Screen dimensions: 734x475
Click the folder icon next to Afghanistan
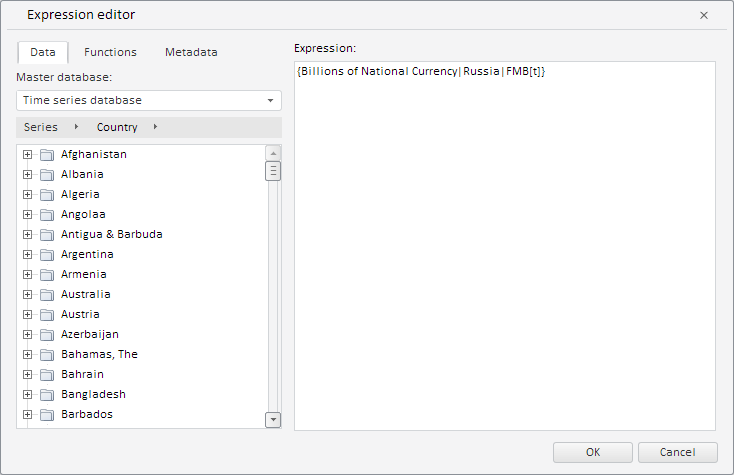(46, 155)
